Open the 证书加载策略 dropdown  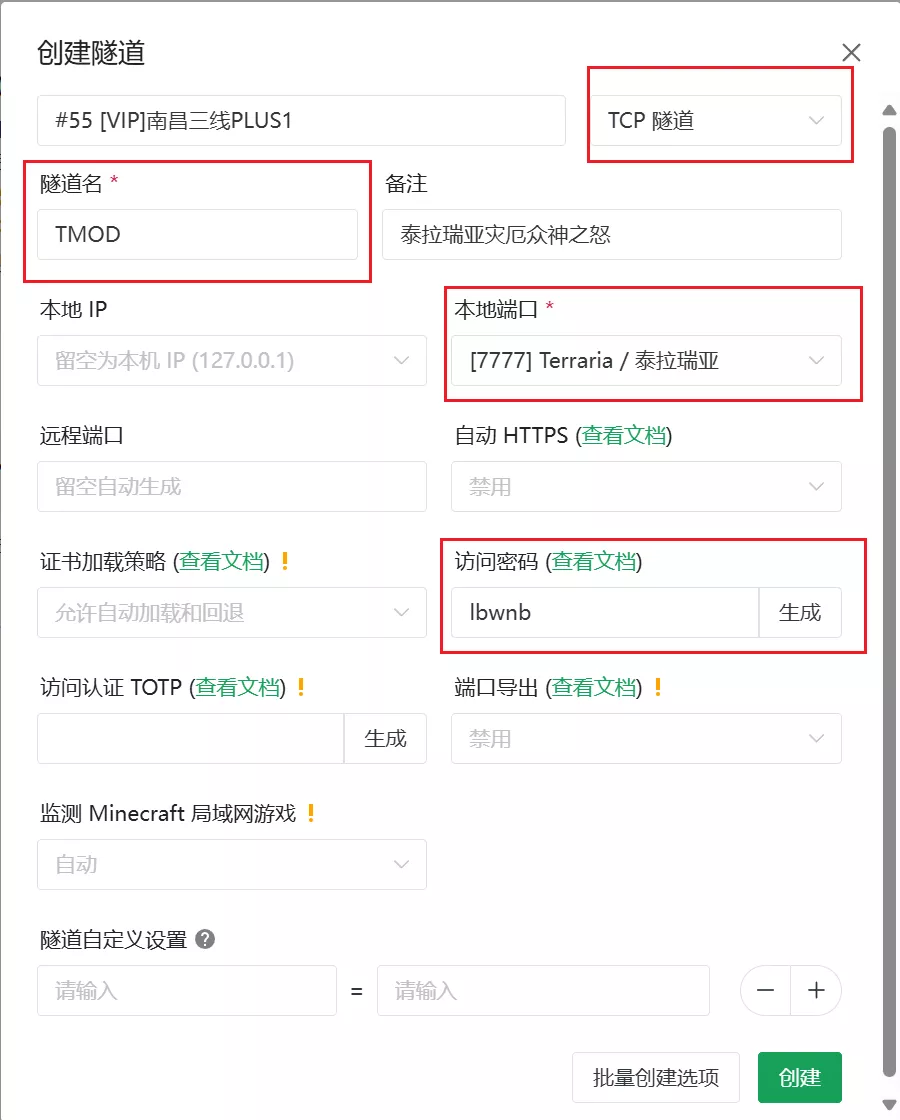[231, 613]
